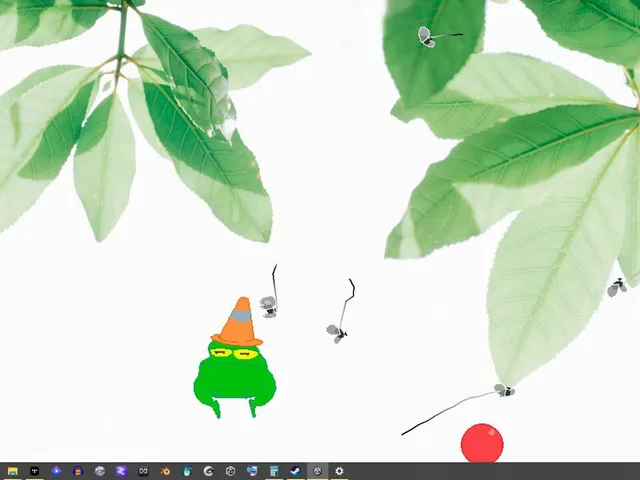Select the active game taskbar icon
Image resolution: width=640 pixels, height=480 pixels.
point(318,471)
